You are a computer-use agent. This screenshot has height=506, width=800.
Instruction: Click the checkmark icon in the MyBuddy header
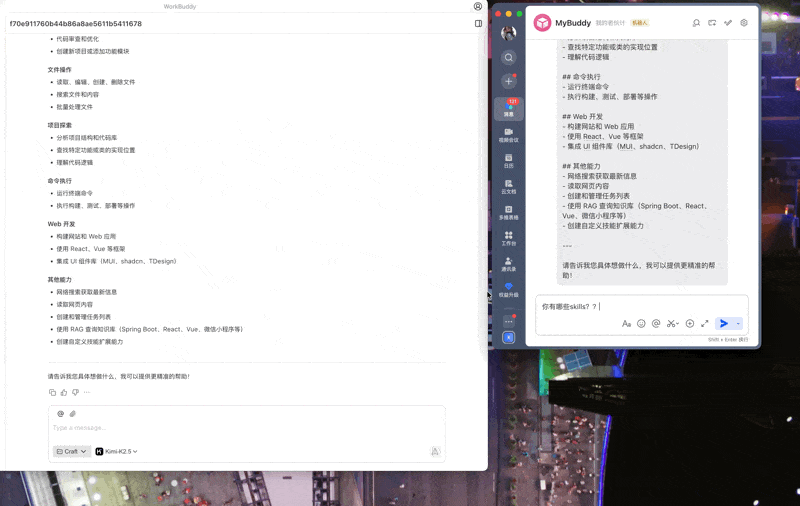(728, 23)
